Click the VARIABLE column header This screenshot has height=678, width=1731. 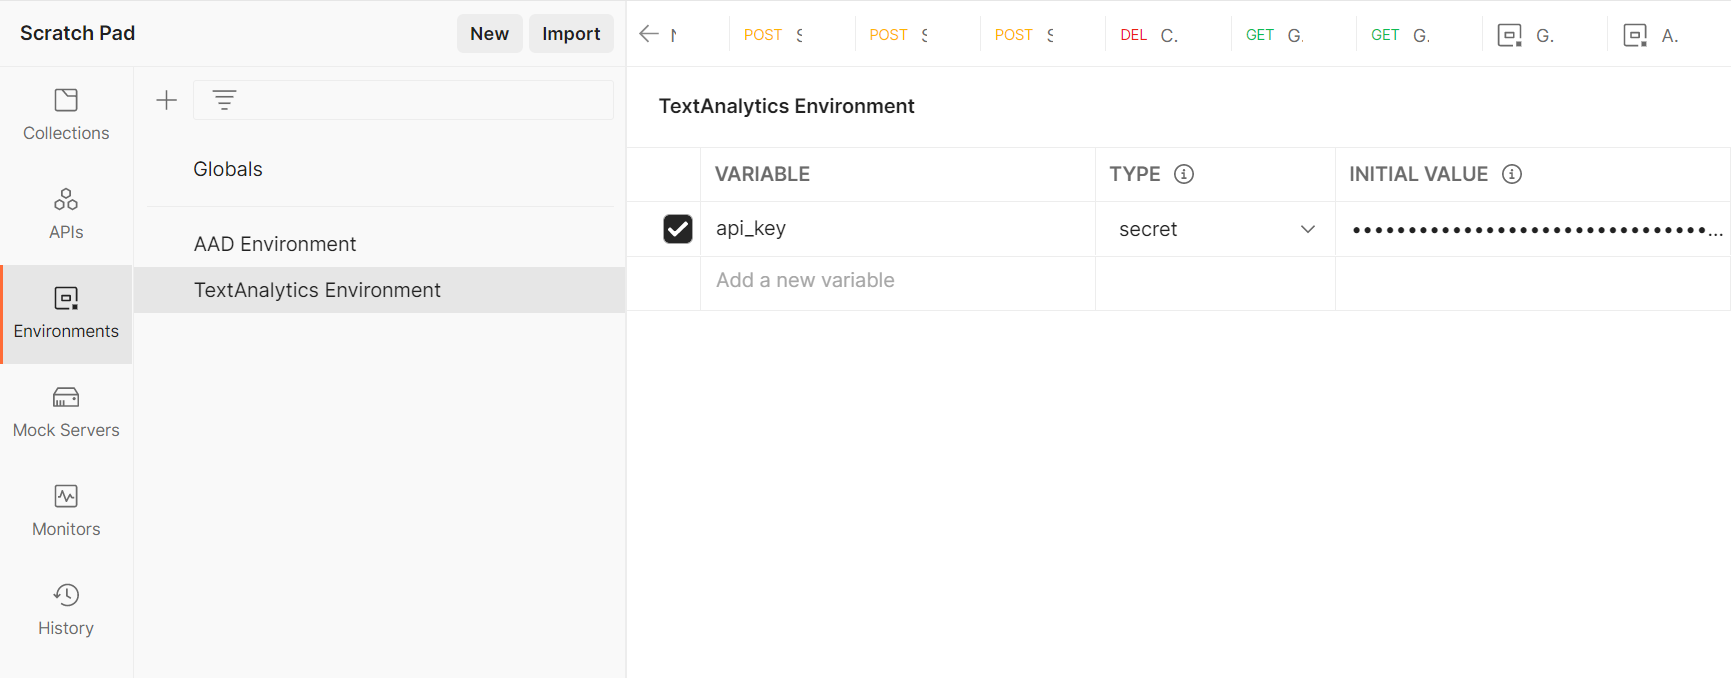coord(763,174)
